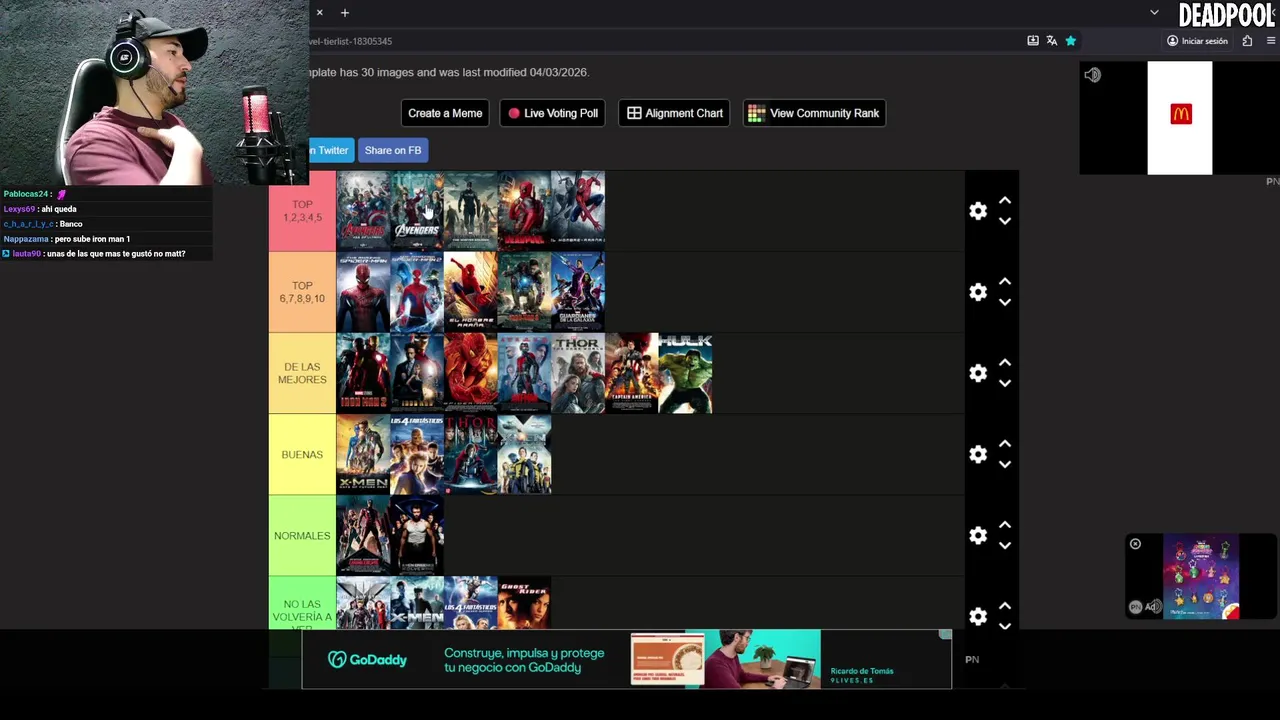Viewport: 1280px width, 720px height.
Task: Open the Alignment Chart
Action: 674,113
